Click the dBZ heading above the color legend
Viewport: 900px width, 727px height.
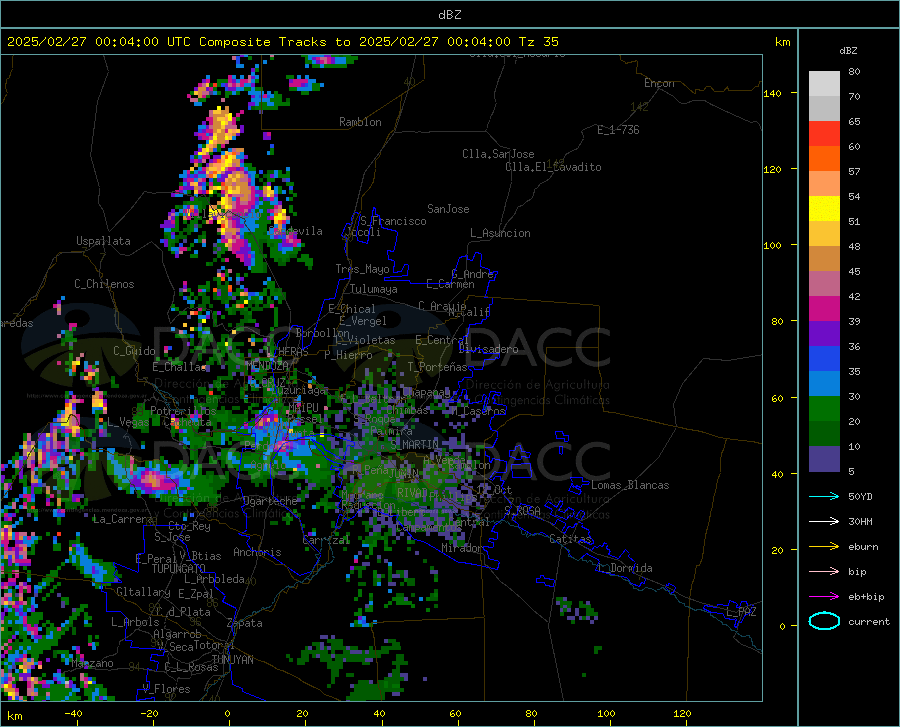[x=848, y=50]
